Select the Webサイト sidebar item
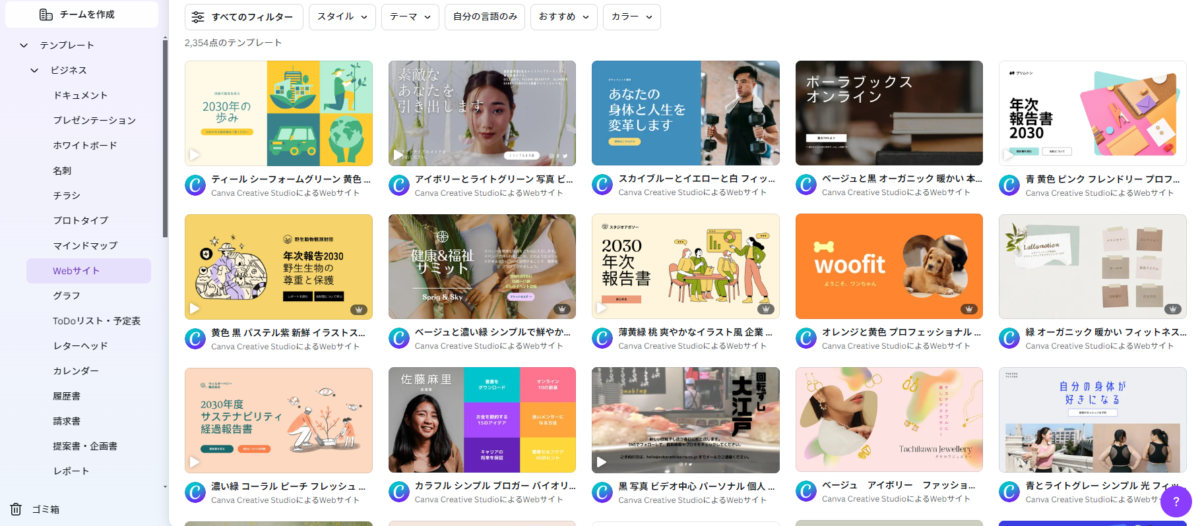Screen dimensions: 1200x526 pyautogui.click(x=88, y=270)
